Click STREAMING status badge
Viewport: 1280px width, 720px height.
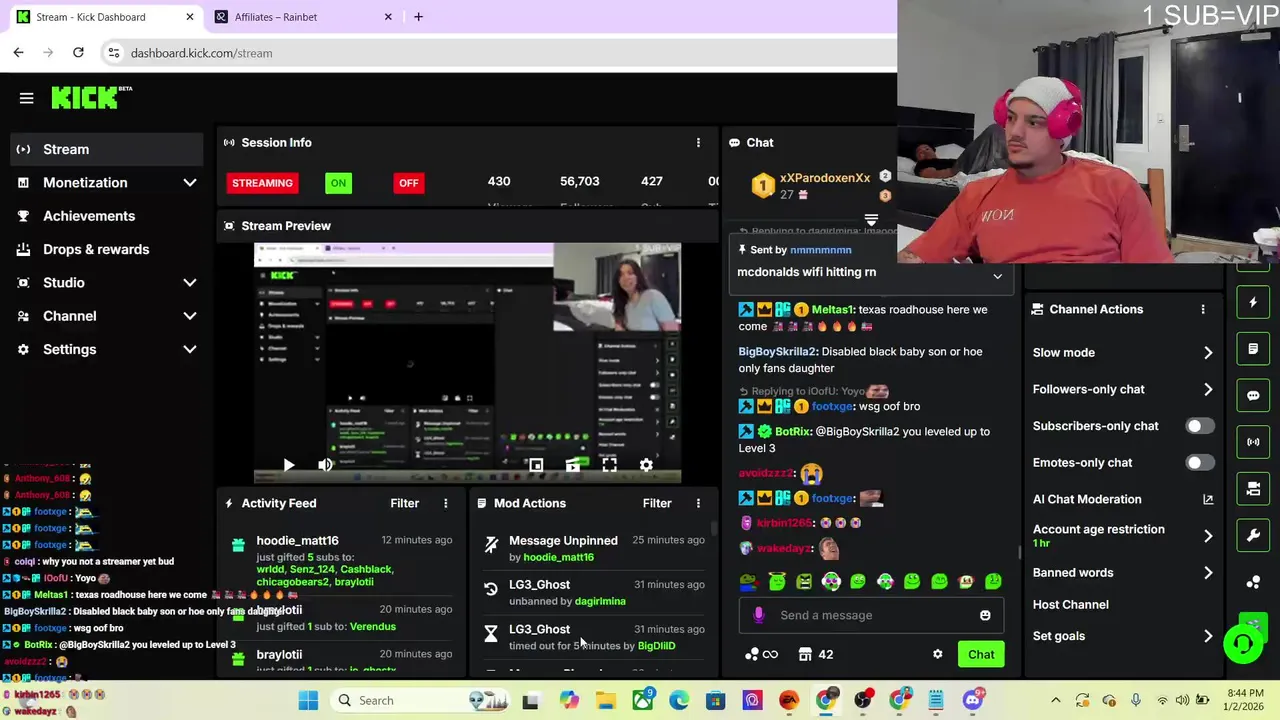pyautogui.click(x=262, y=183)
